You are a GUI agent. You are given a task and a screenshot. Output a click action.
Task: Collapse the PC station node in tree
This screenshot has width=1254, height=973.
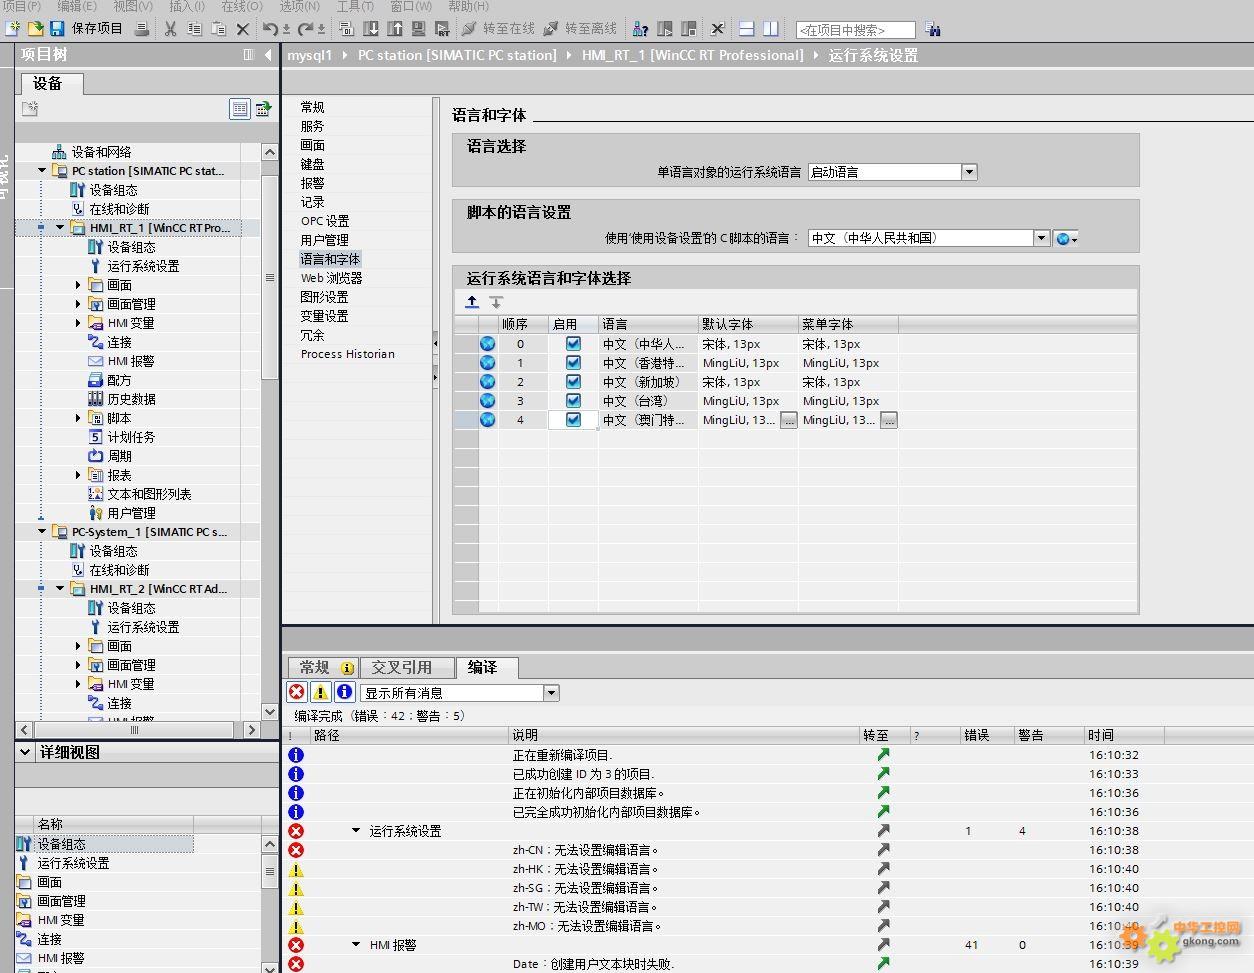tap(42, 171)
